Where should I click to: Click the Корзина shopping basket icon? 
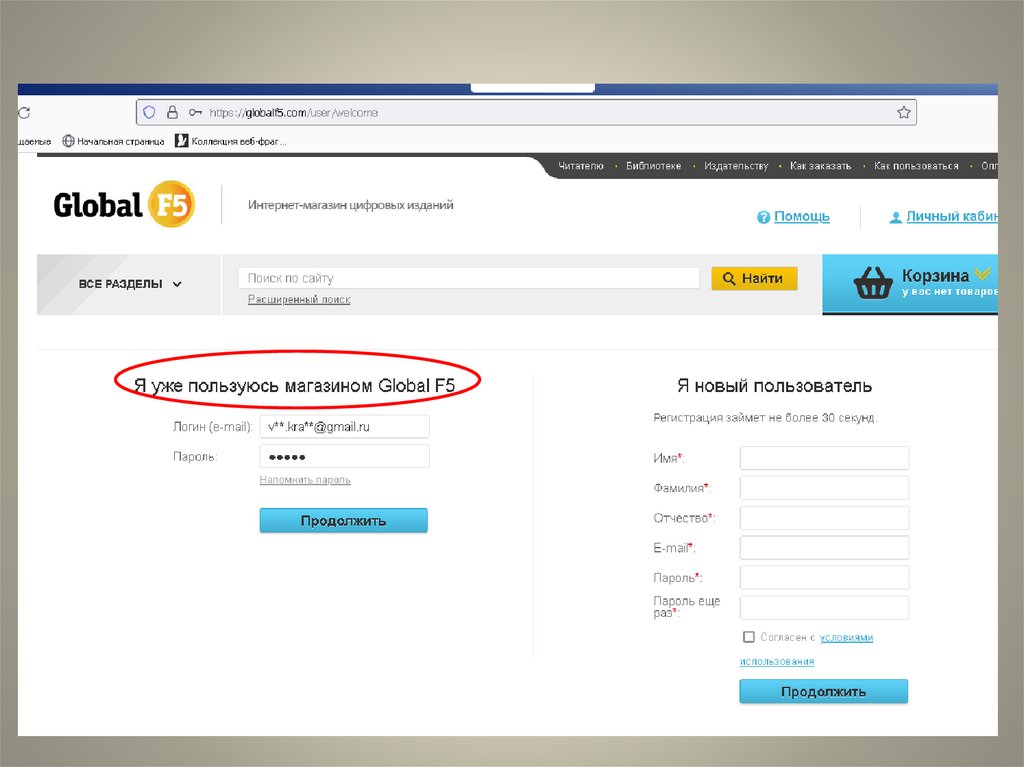tap(873, 283)
